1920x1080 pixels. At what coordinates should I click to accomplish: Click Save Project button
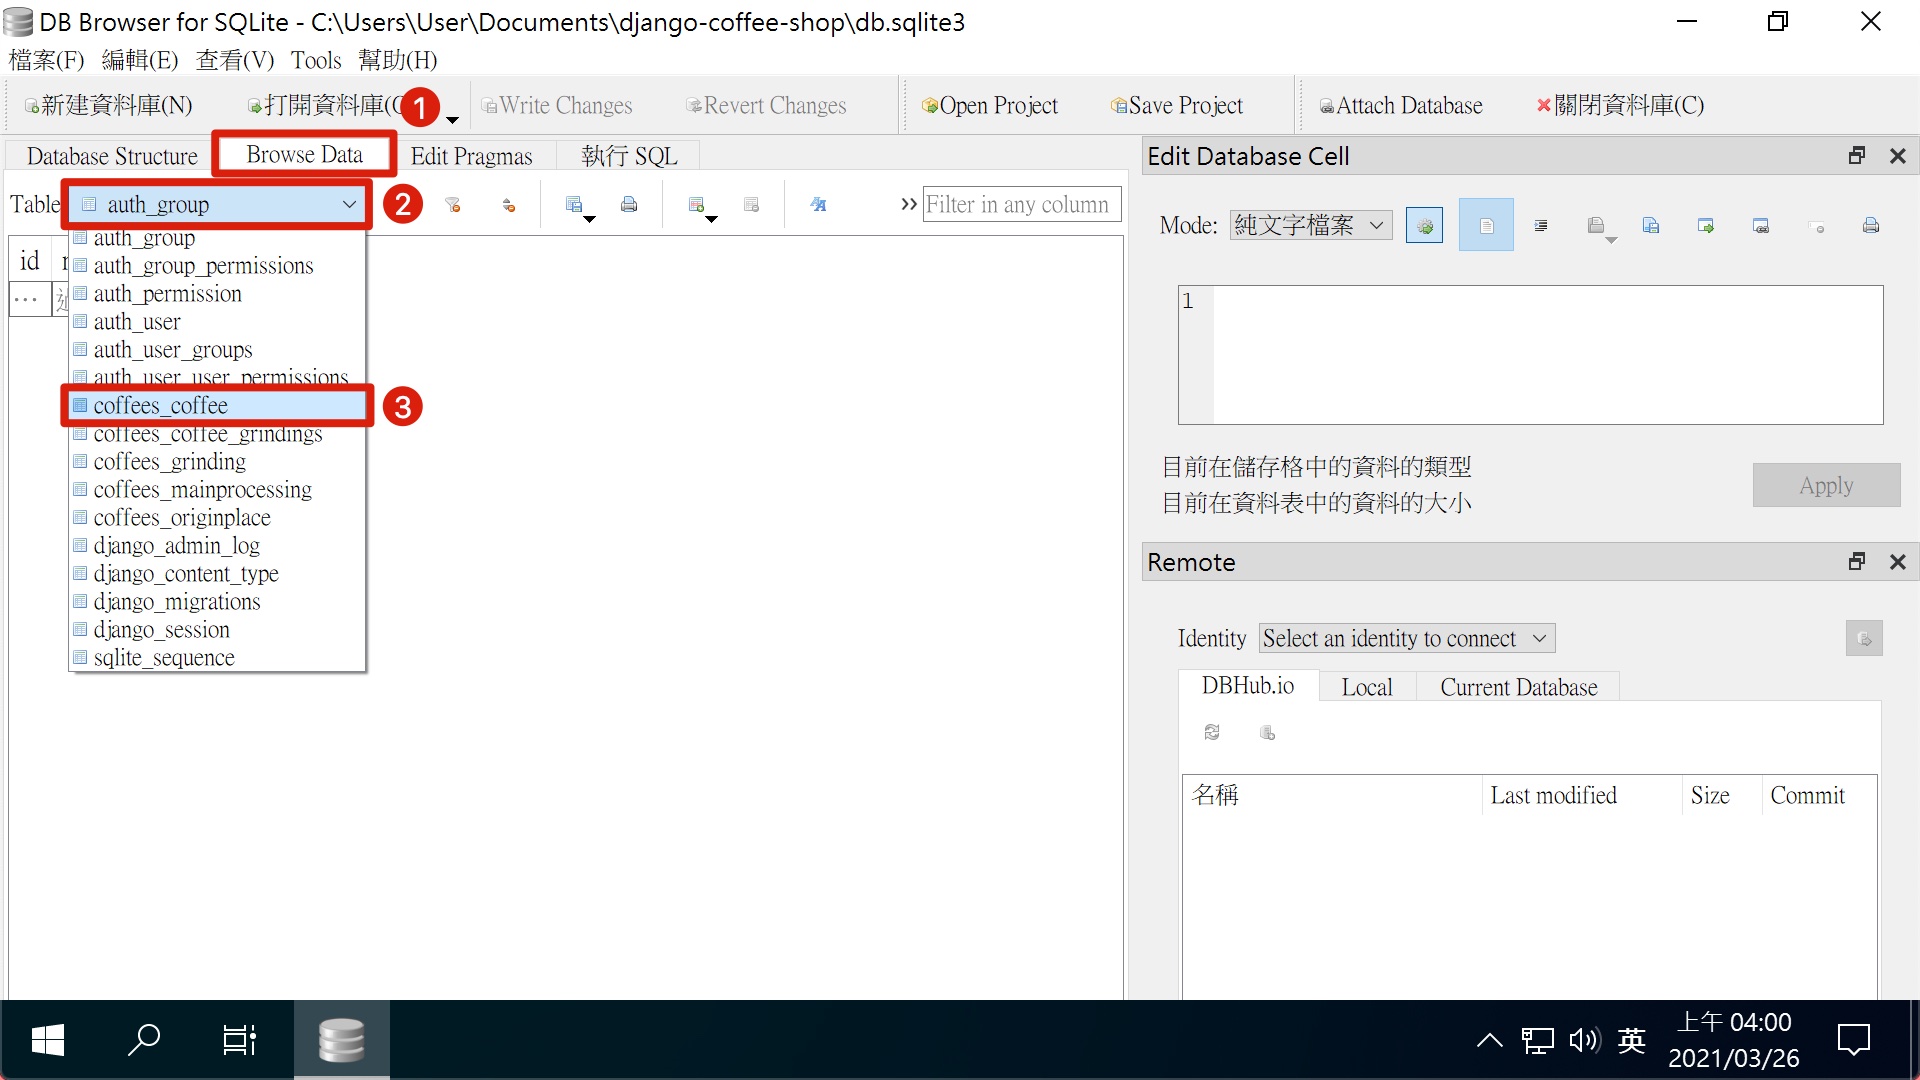(x=1176, y=105)
